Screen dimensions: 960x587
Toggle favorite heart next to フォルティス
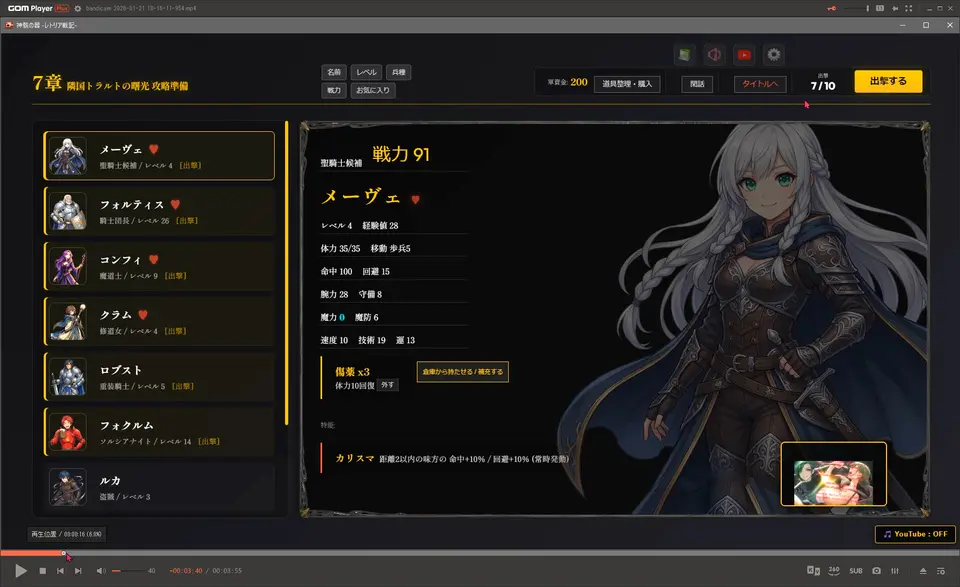pyautogui.click(x=175, y=205)
